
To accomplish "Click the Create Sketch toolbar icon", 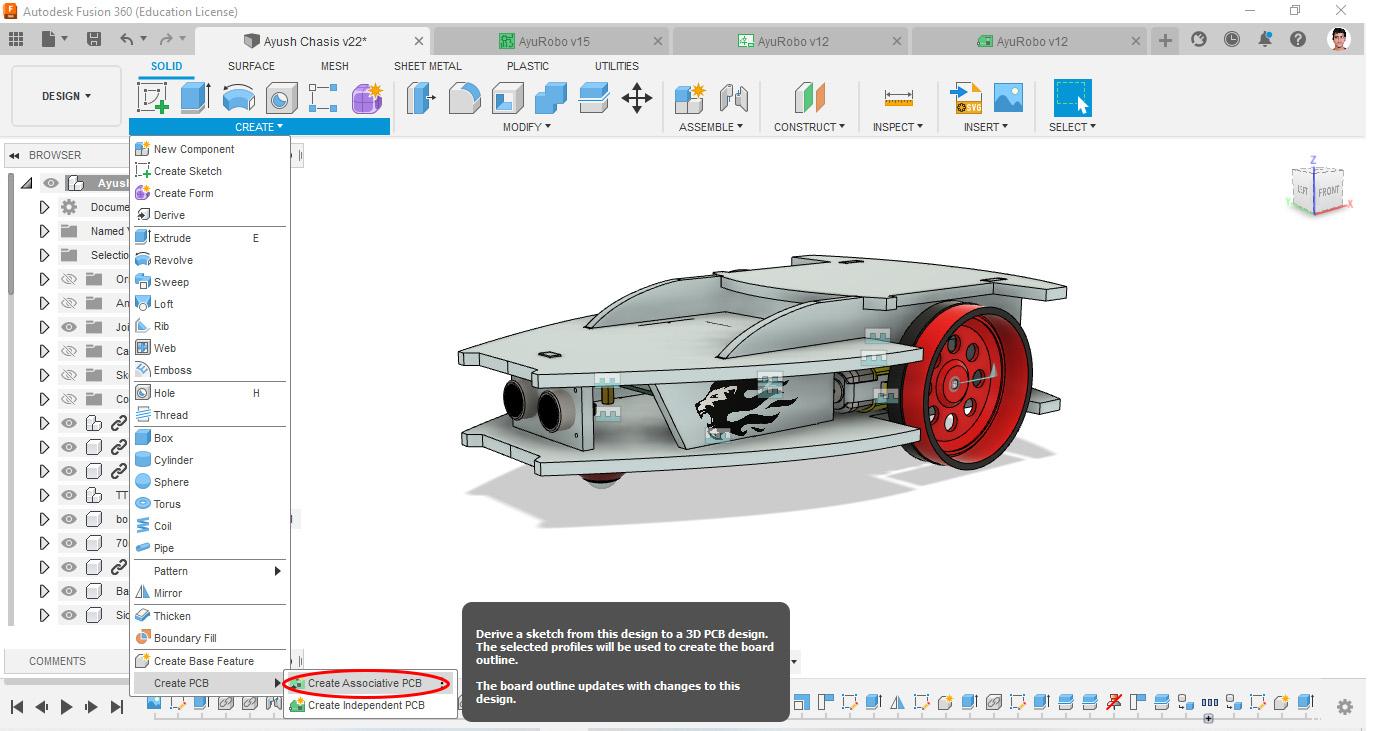I will (152, 98).
